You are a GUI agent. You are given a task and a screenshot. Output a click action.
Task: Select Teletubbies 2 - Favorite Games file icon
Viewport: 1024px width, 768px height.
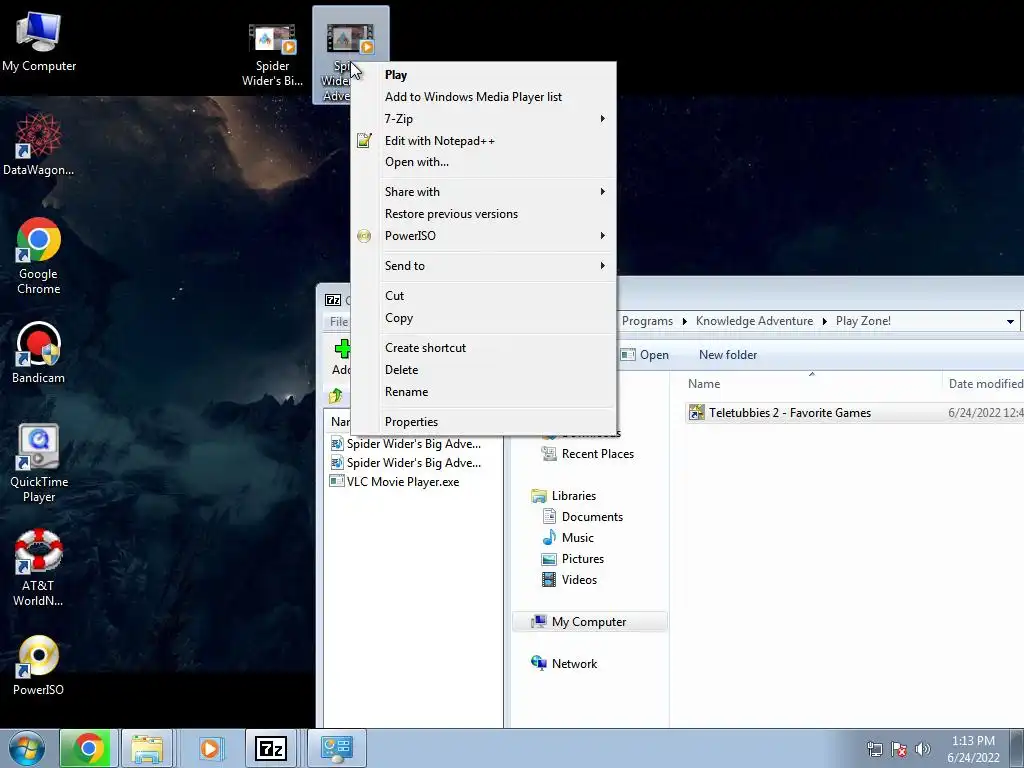click(x=697, y=412)
